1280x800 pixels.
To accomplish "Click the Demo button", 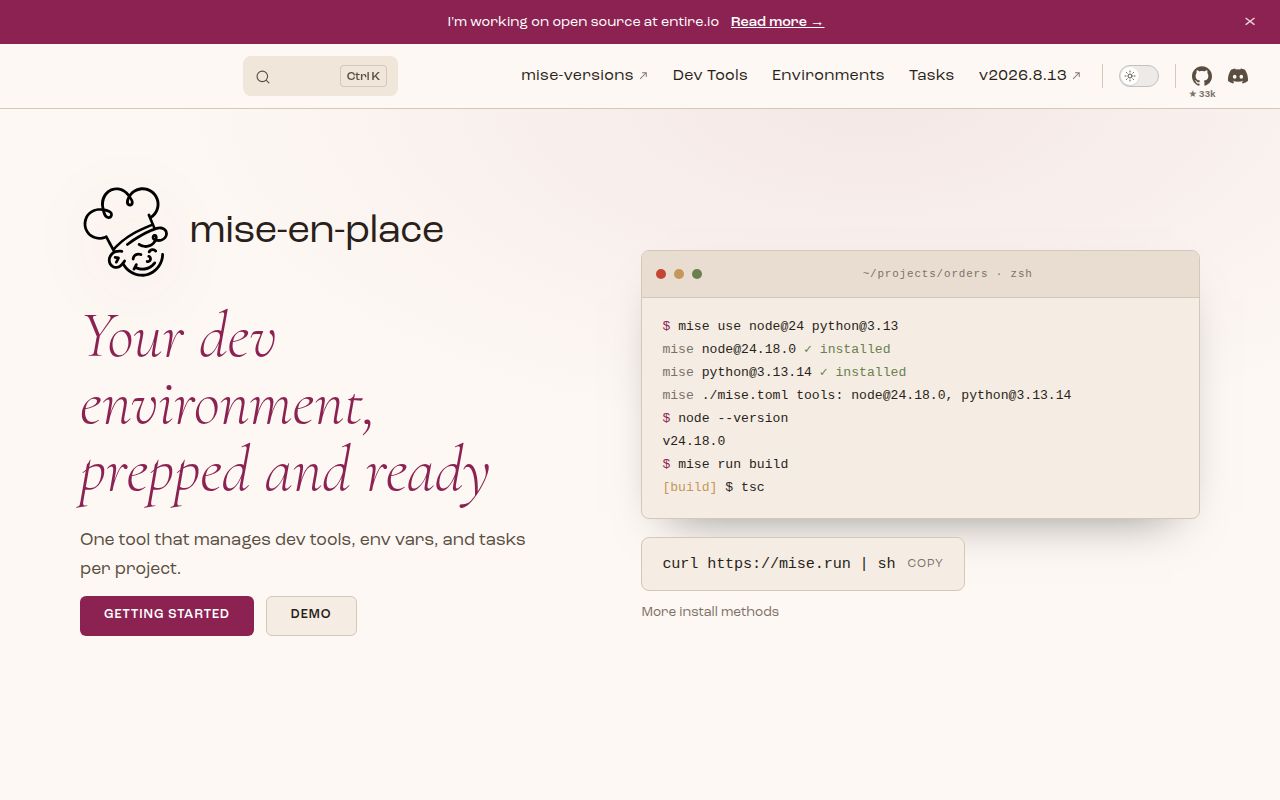I will pos(311,615).
